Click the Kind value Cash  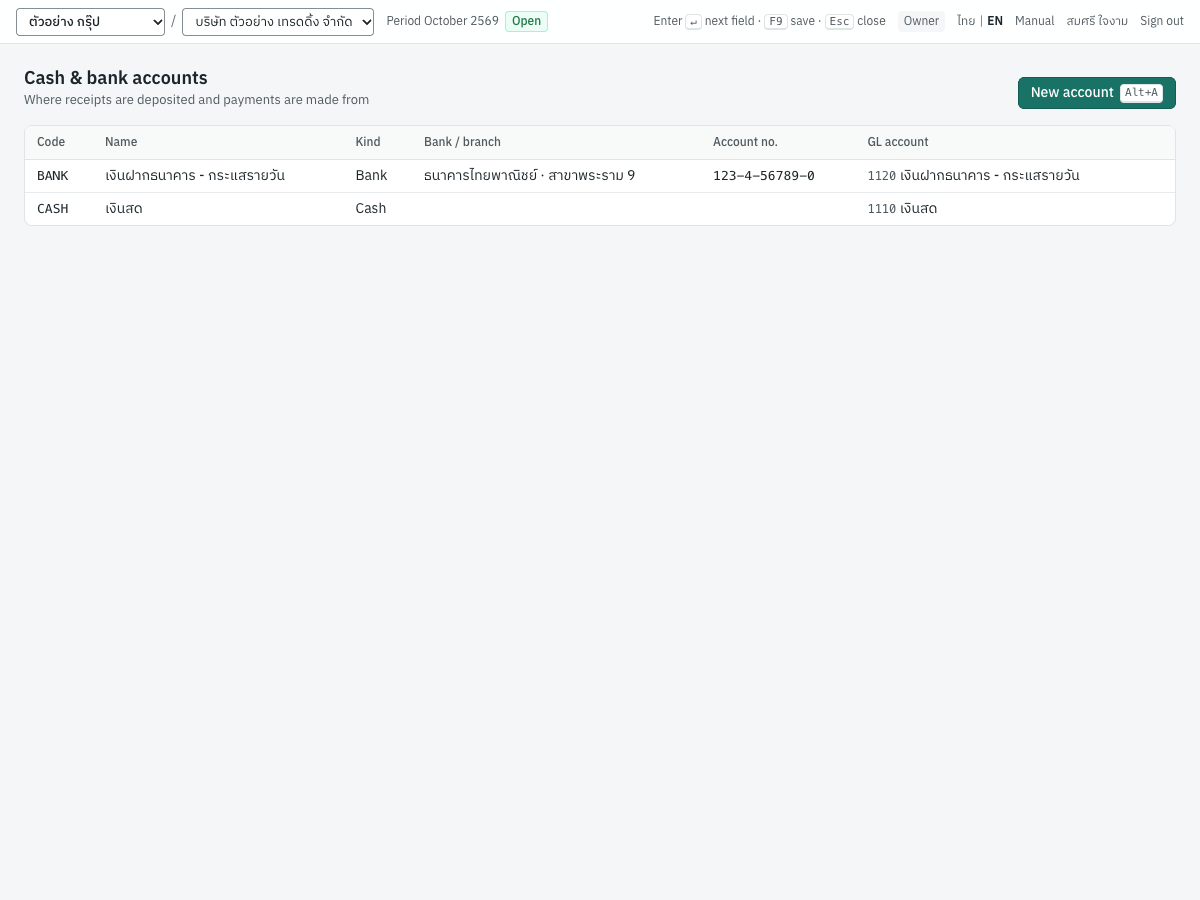pos(371,209)
